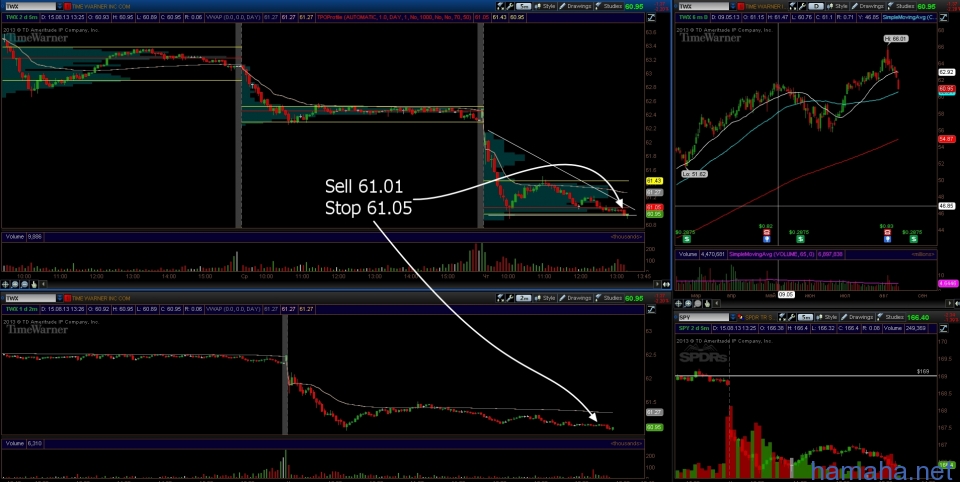Expand symbol dropdown arrow in top-left TWX chart
960x482 pixels.
point(60,6)
